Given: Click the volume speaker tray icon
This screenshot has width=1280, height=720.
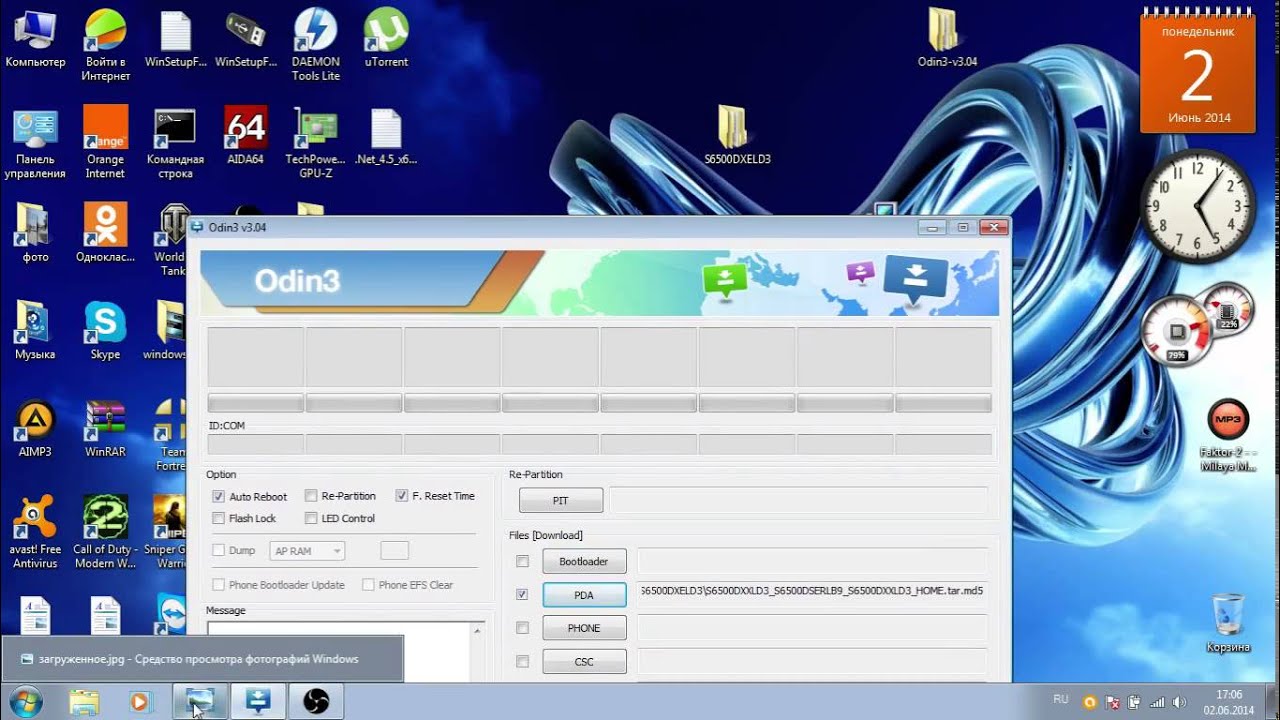Looking at the screenshot, I should 1180,702.
